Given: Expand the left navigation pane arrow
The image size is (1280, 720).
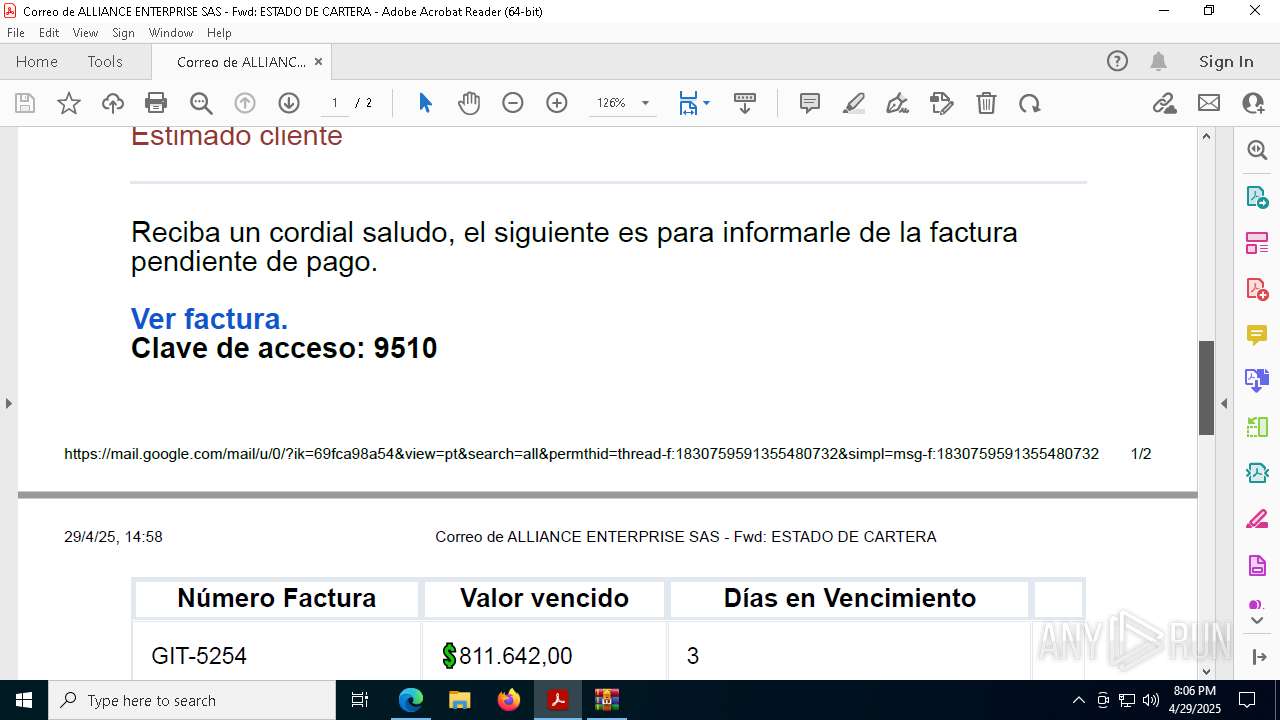Looking at the screenshot, I should 8,403.
